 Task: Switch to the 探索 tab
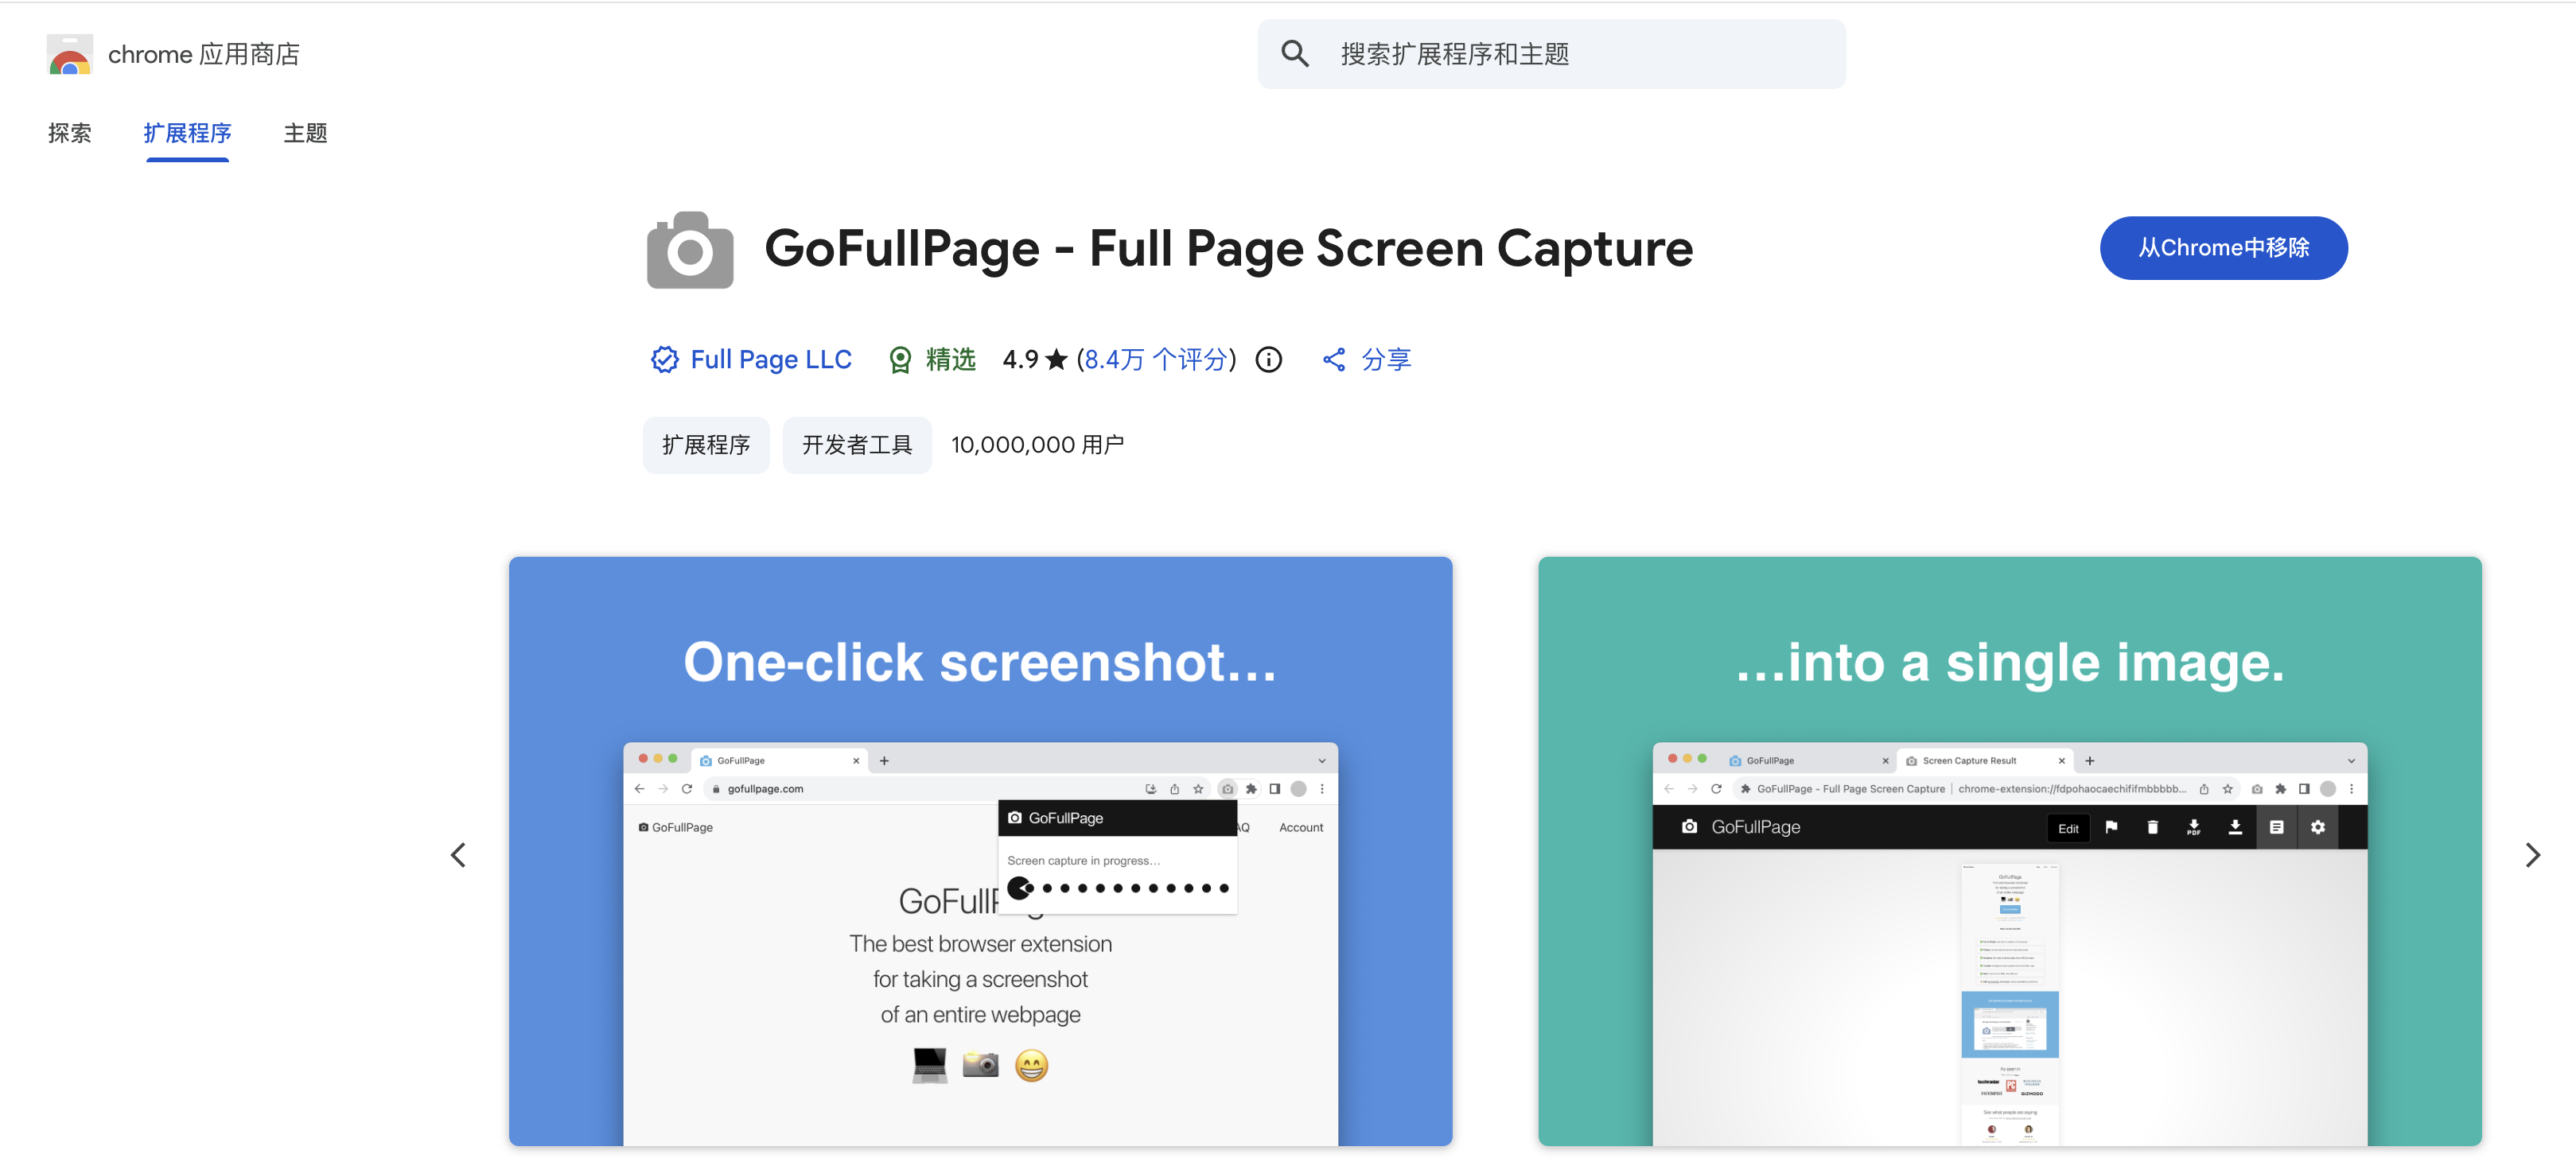coord(69,133)
